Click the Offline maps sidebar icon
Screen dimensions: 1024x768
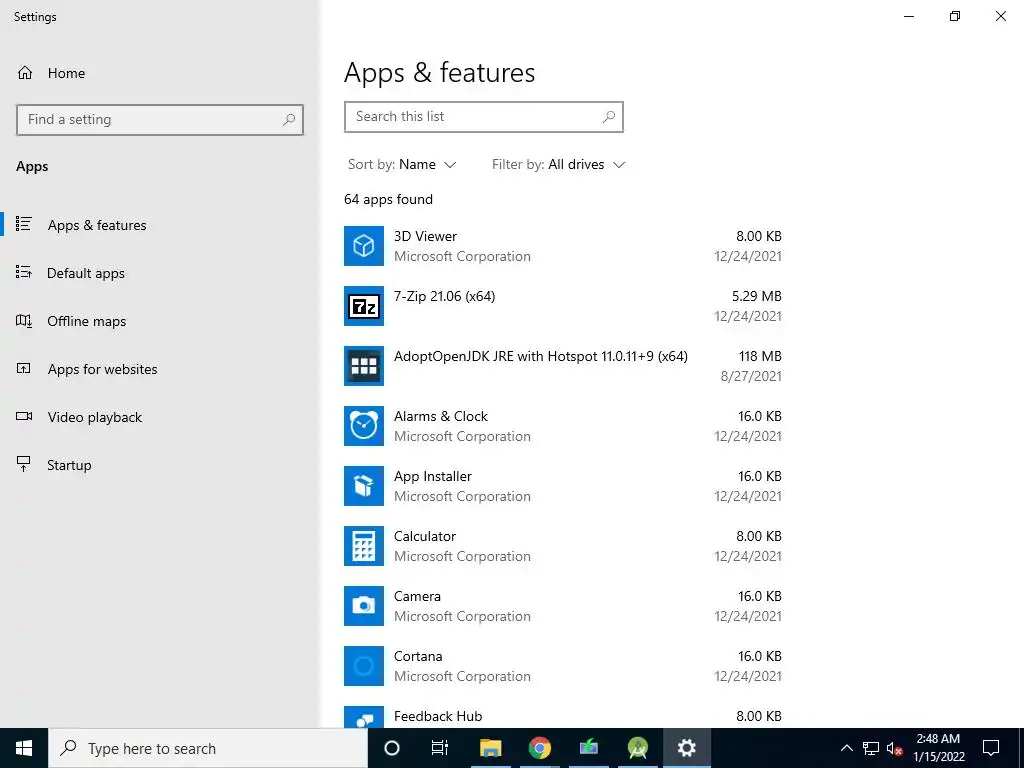[x=24, y=321]
